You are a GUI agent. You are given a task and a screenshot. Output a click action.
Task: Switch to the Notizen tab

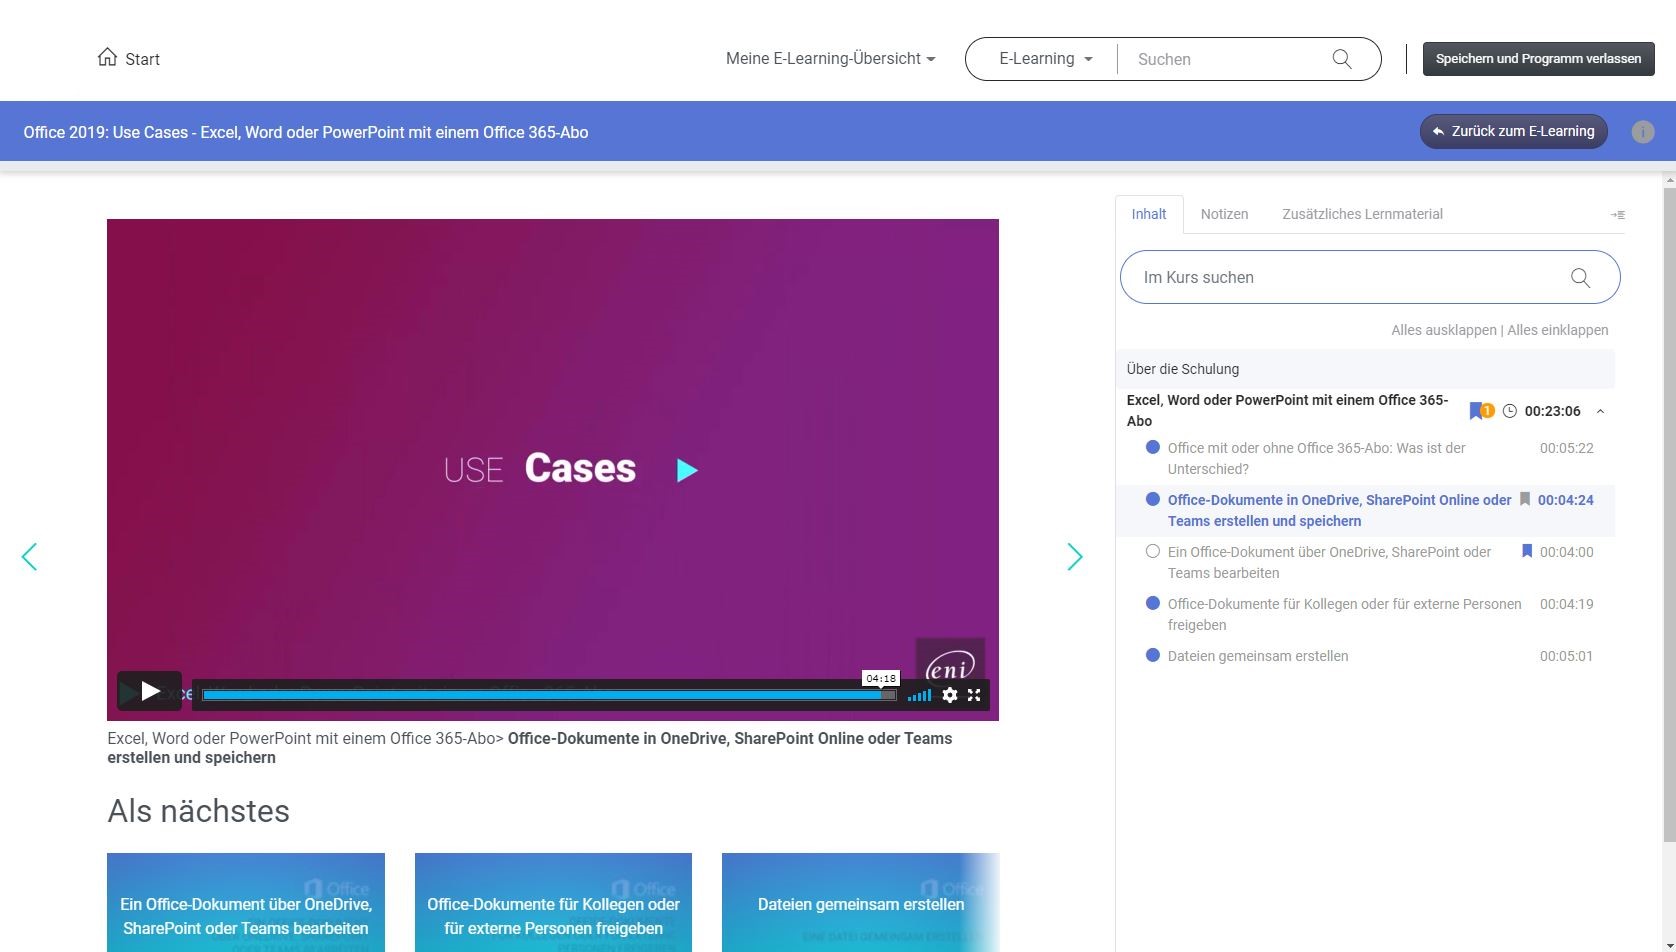click(x=1224, y=214)
